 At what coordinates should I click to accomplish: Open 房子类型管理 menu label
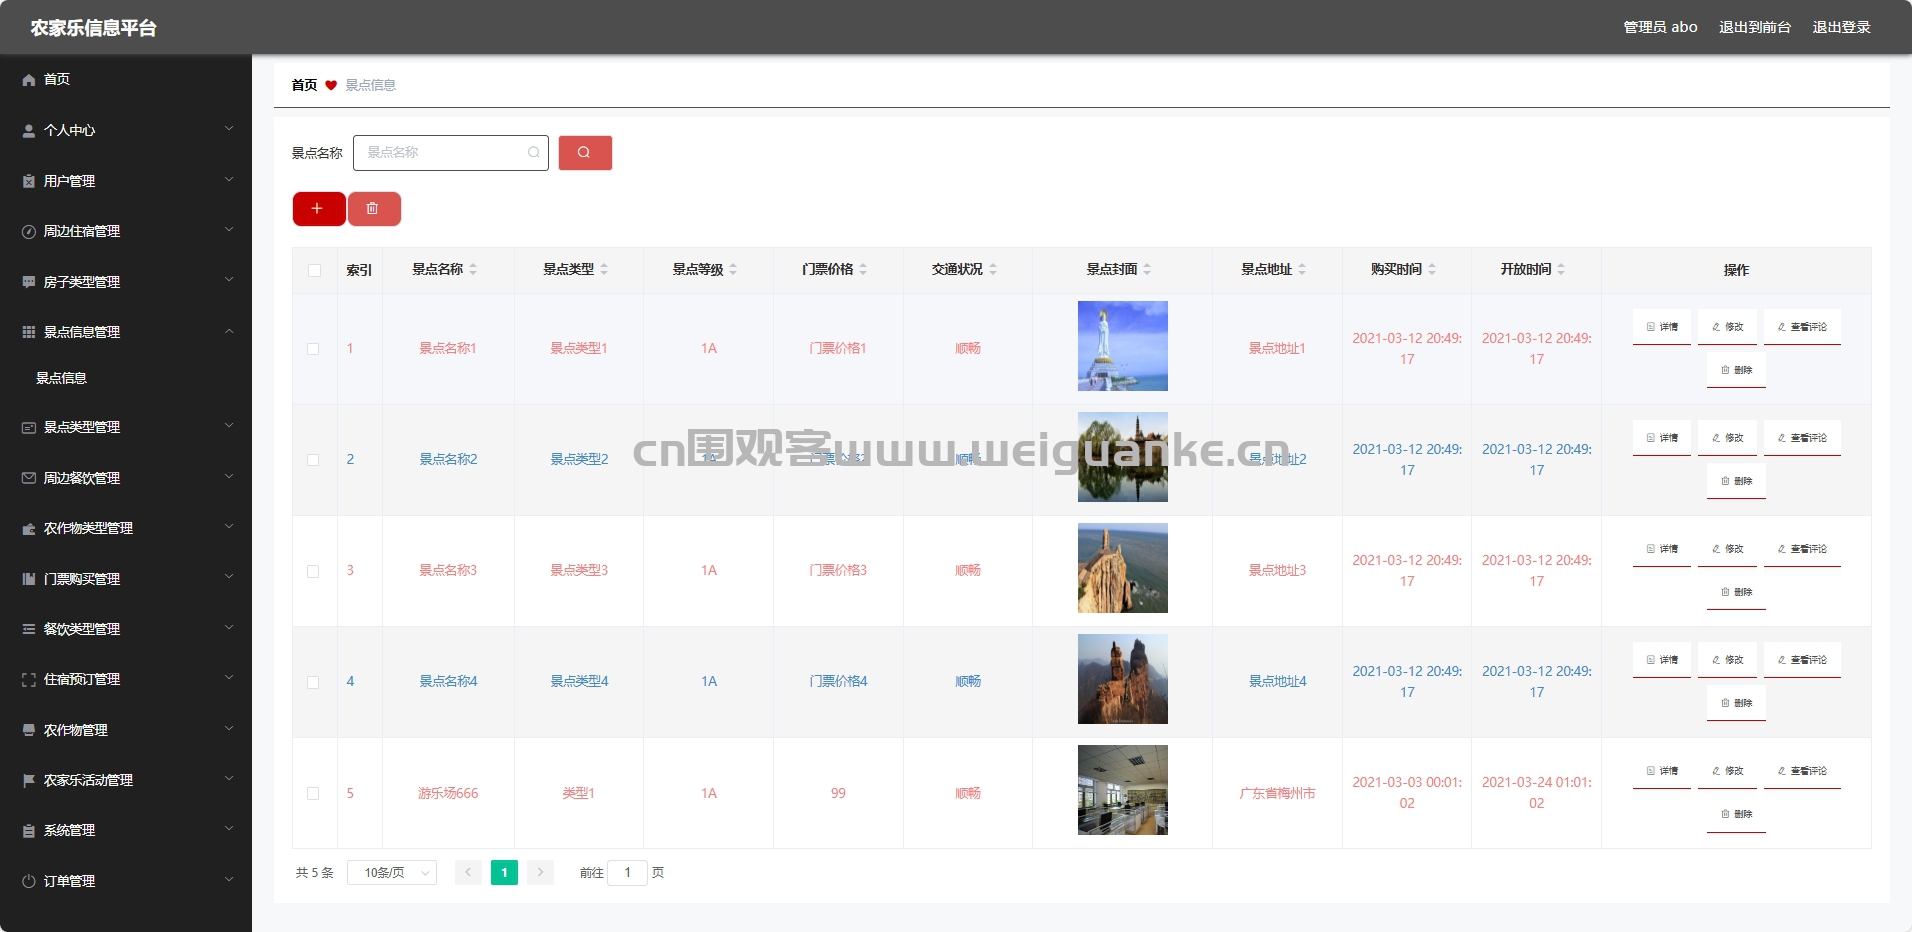(82, 282)
